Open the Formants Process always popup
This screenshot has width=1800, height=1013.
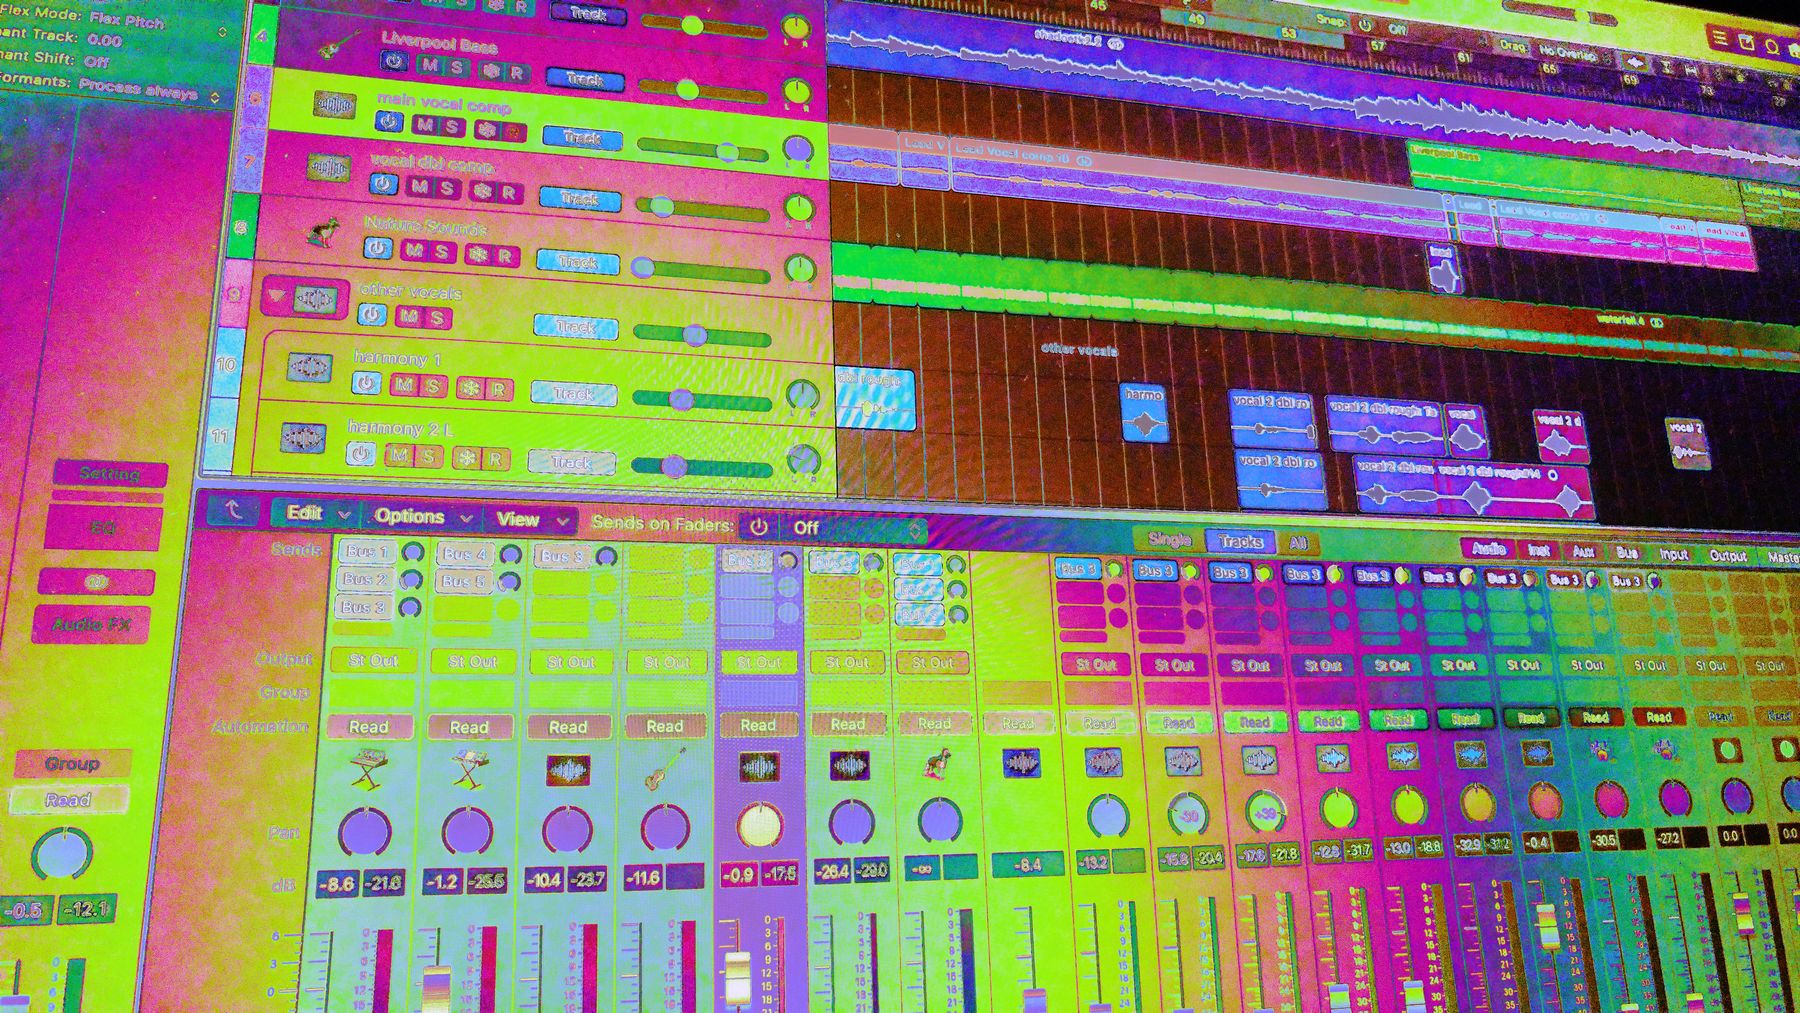(x=150, y=89)
